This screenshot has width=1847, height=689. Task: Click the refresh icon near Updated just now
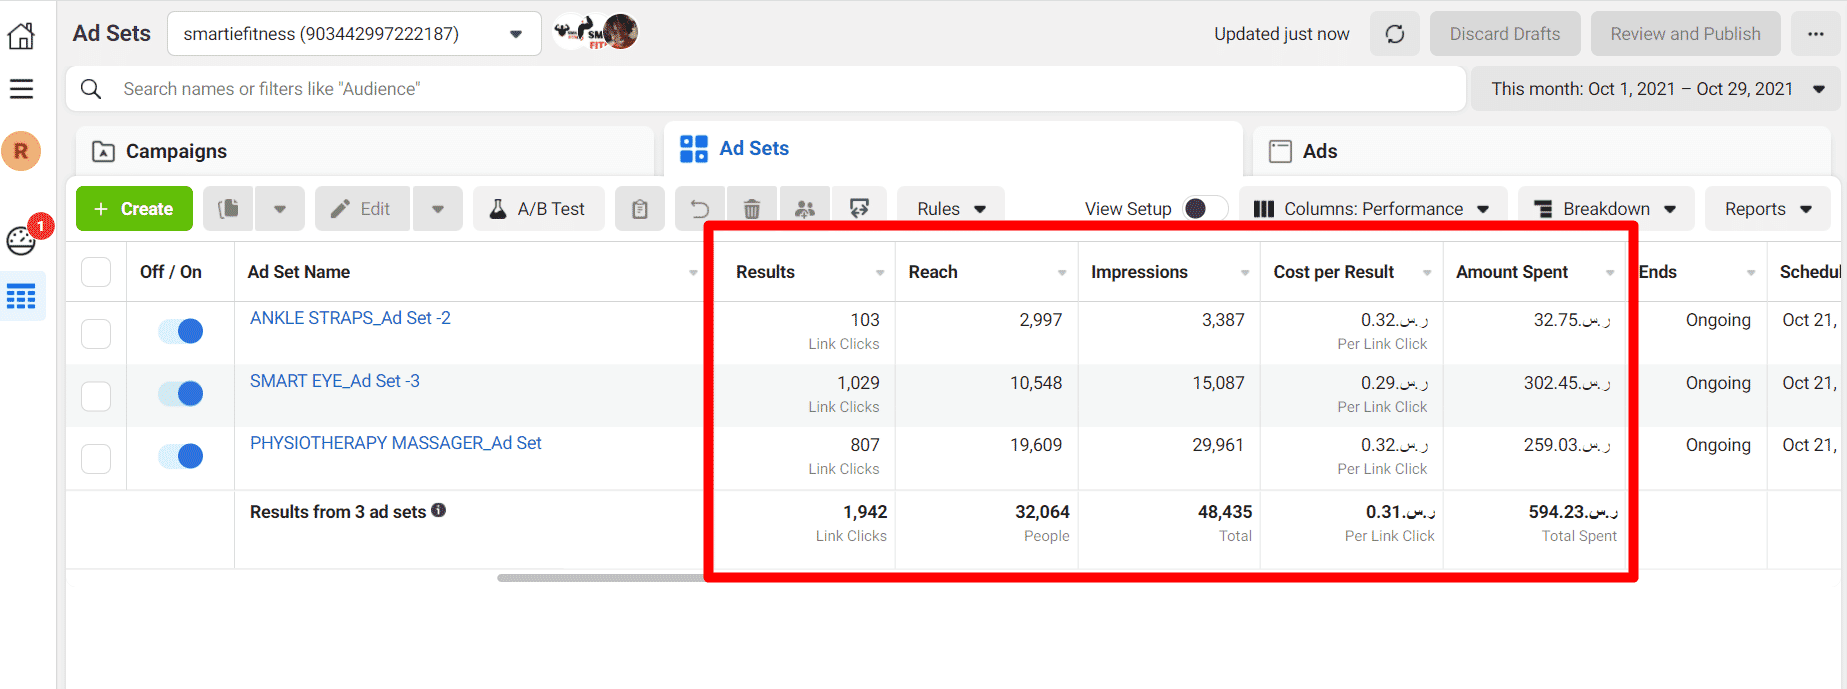click(x=1394, y=34)
